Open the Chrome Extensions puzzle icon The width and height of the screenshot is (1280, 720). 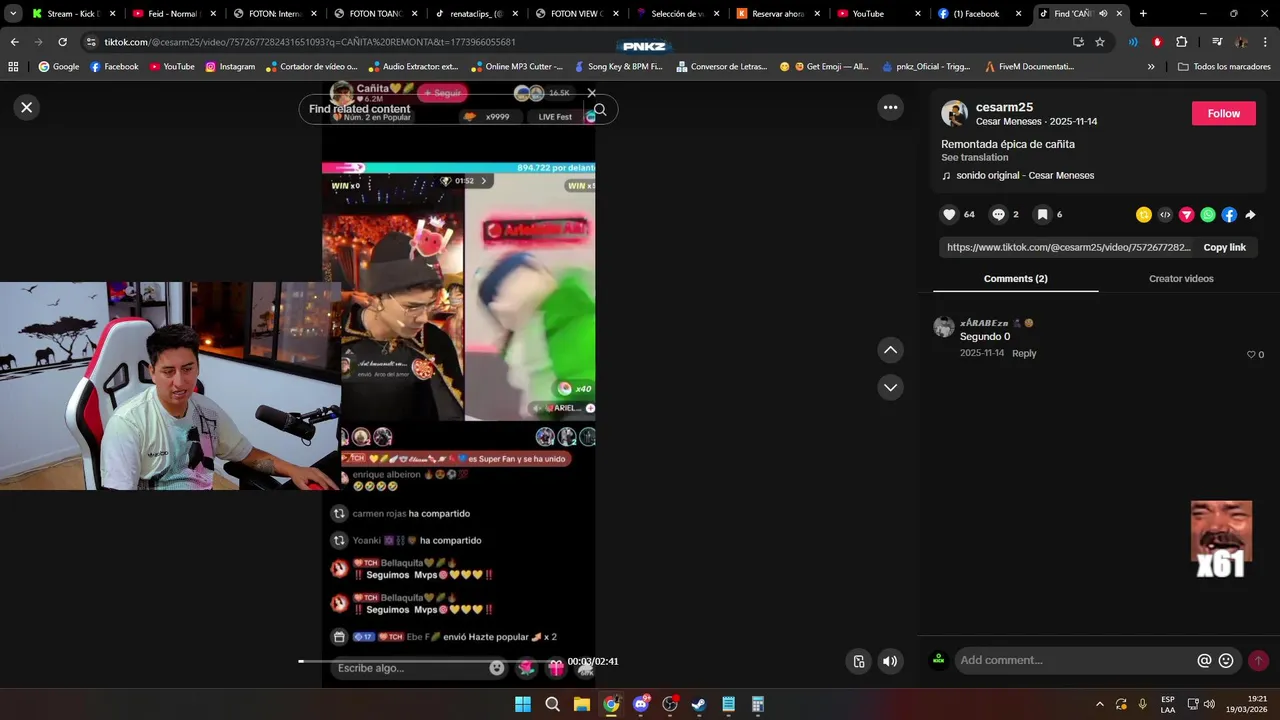[1181, 42]
